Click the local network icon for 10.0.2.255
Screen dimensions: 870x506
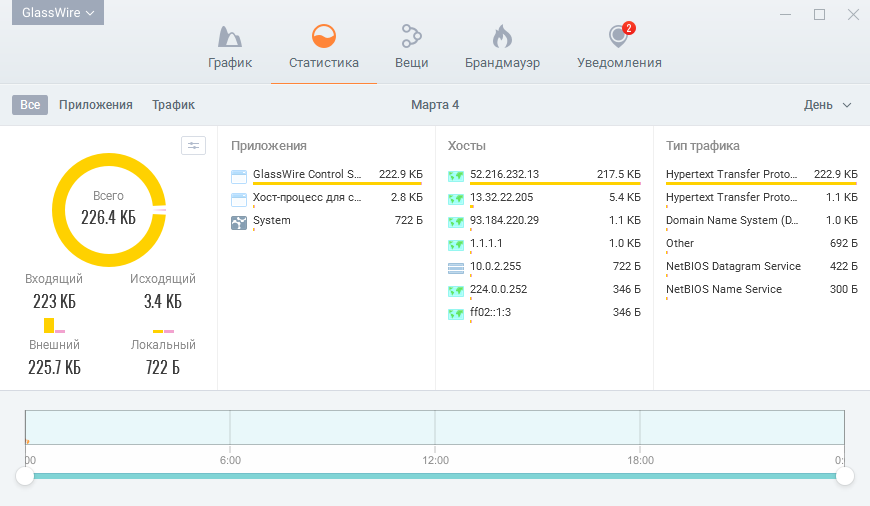(x=456, y=269)
